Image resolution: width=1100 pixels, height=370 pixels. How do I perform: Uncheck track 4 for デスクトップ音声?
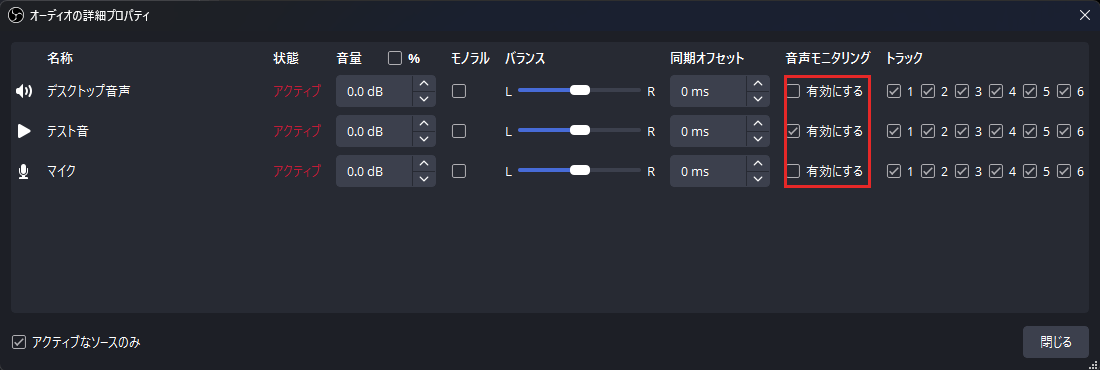coord(996,91)
